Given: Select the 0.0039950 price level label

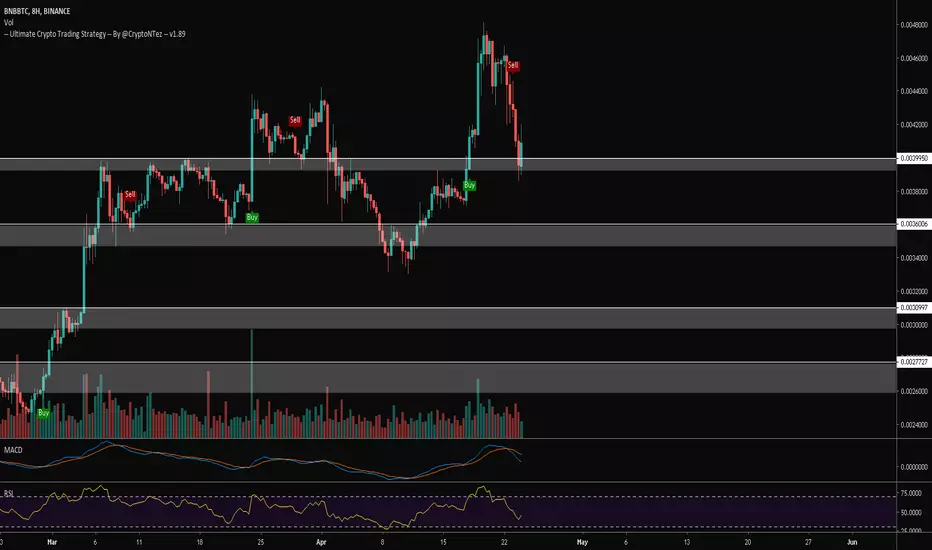Looking at the screenshot, I should 914,158.
